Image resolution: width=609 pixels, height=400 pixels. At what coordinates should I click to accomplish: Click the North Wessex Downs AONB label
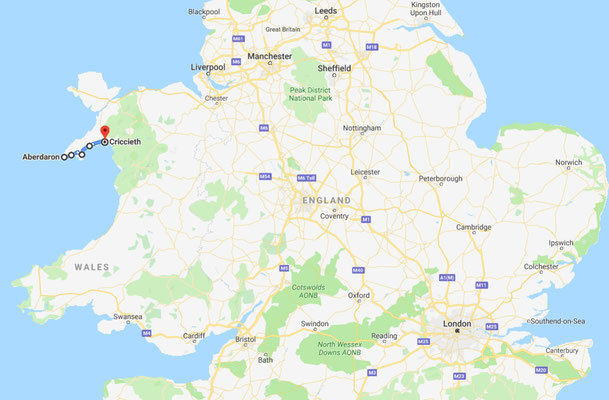click(x=339, y=348)
